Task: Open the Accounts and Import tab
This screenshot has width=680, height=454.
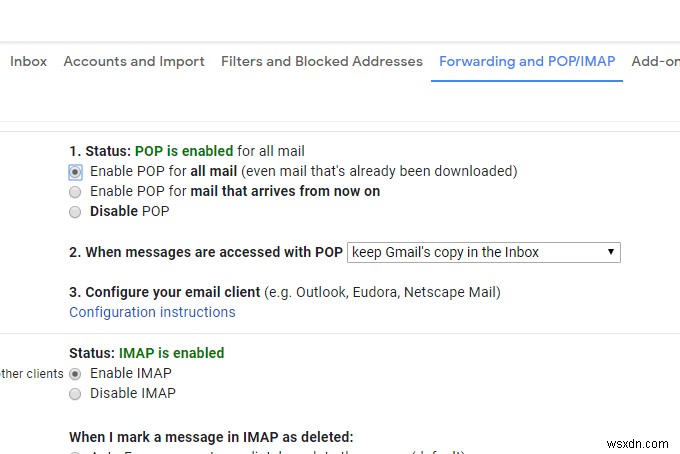Action: tap(134, 61)
